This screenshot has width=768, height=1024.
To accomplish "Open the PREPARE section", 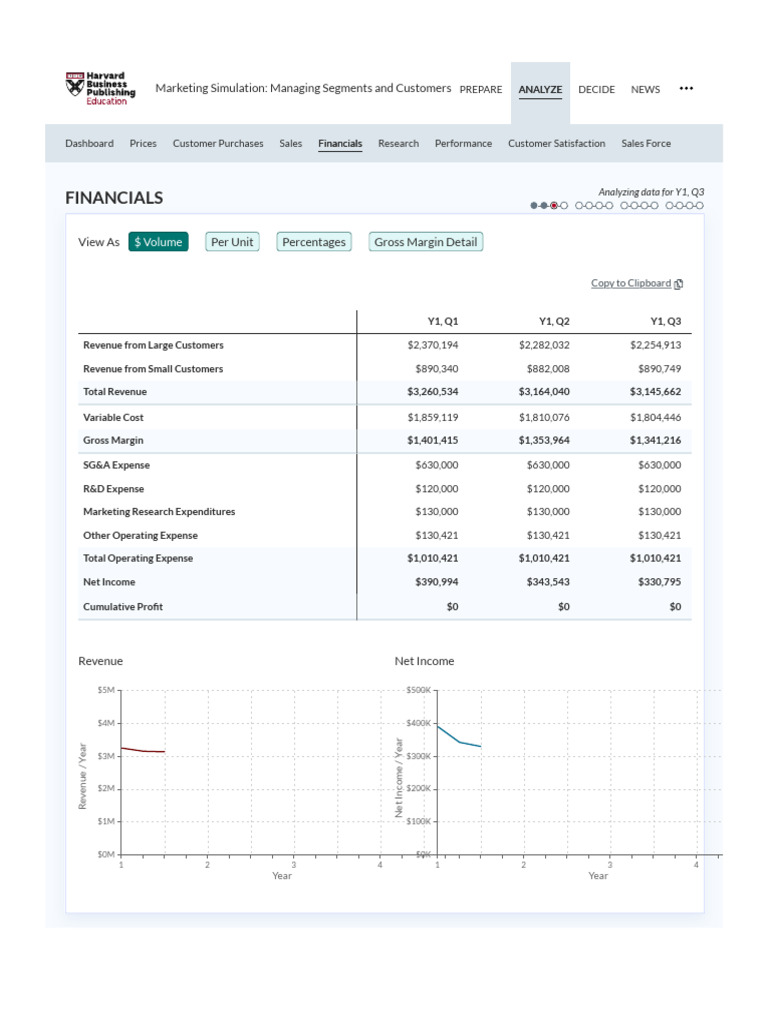I will pyautogui.click(x=481, y=89).
